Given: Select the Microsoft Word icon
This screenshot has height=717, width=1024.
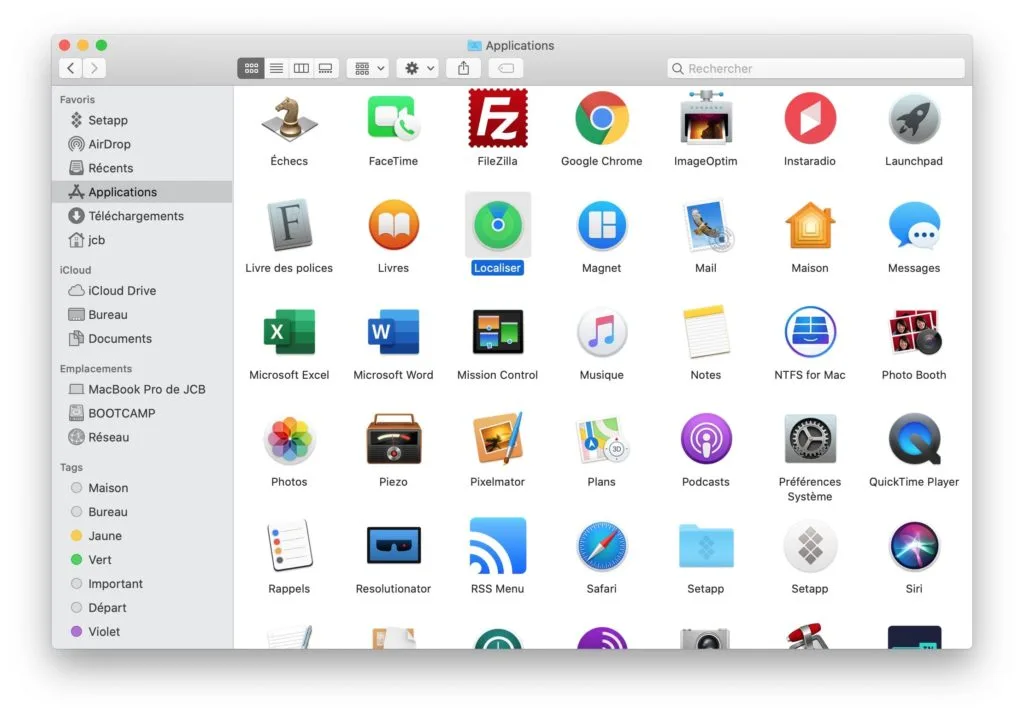Looking at the screenshot, I should [393, 332].
